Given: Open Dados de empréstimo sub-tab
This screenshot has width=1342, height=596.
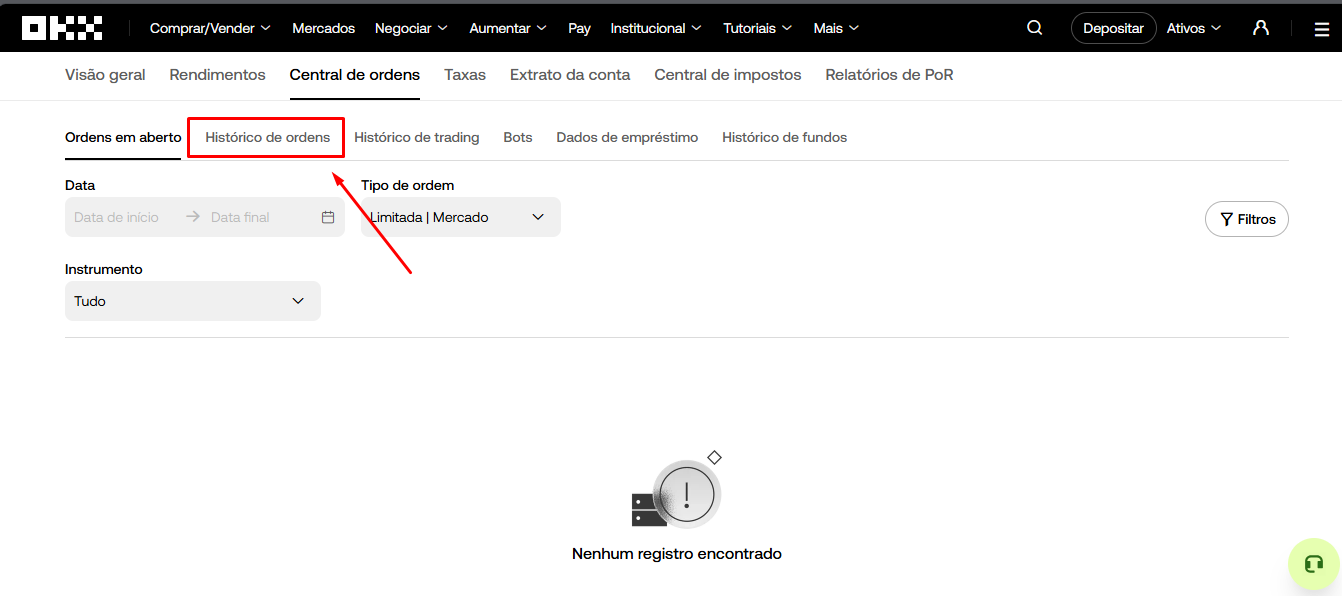Looking at the screenshot, I should click(x=627, y=137).
